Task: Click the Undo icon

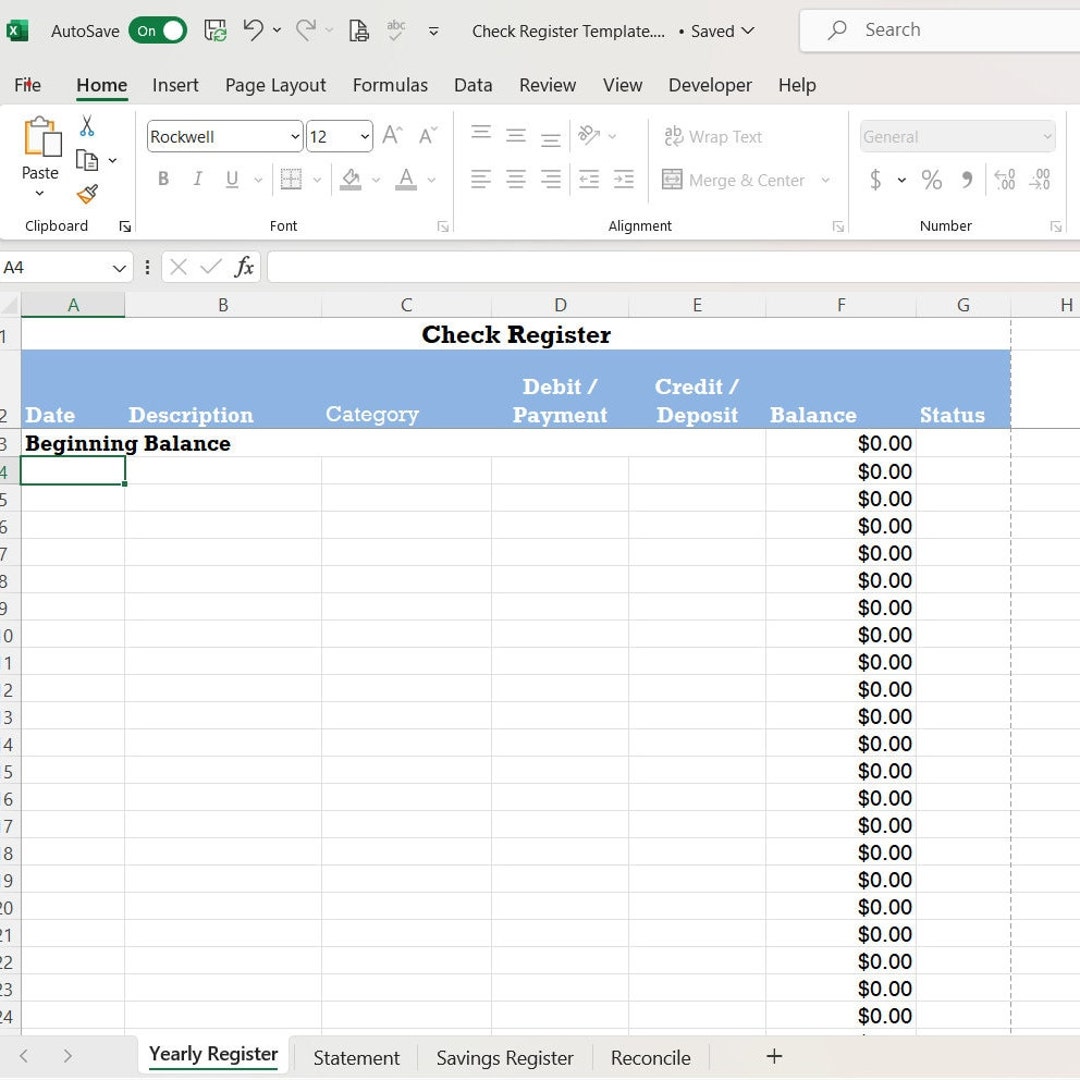Action: tap(254, 31)
